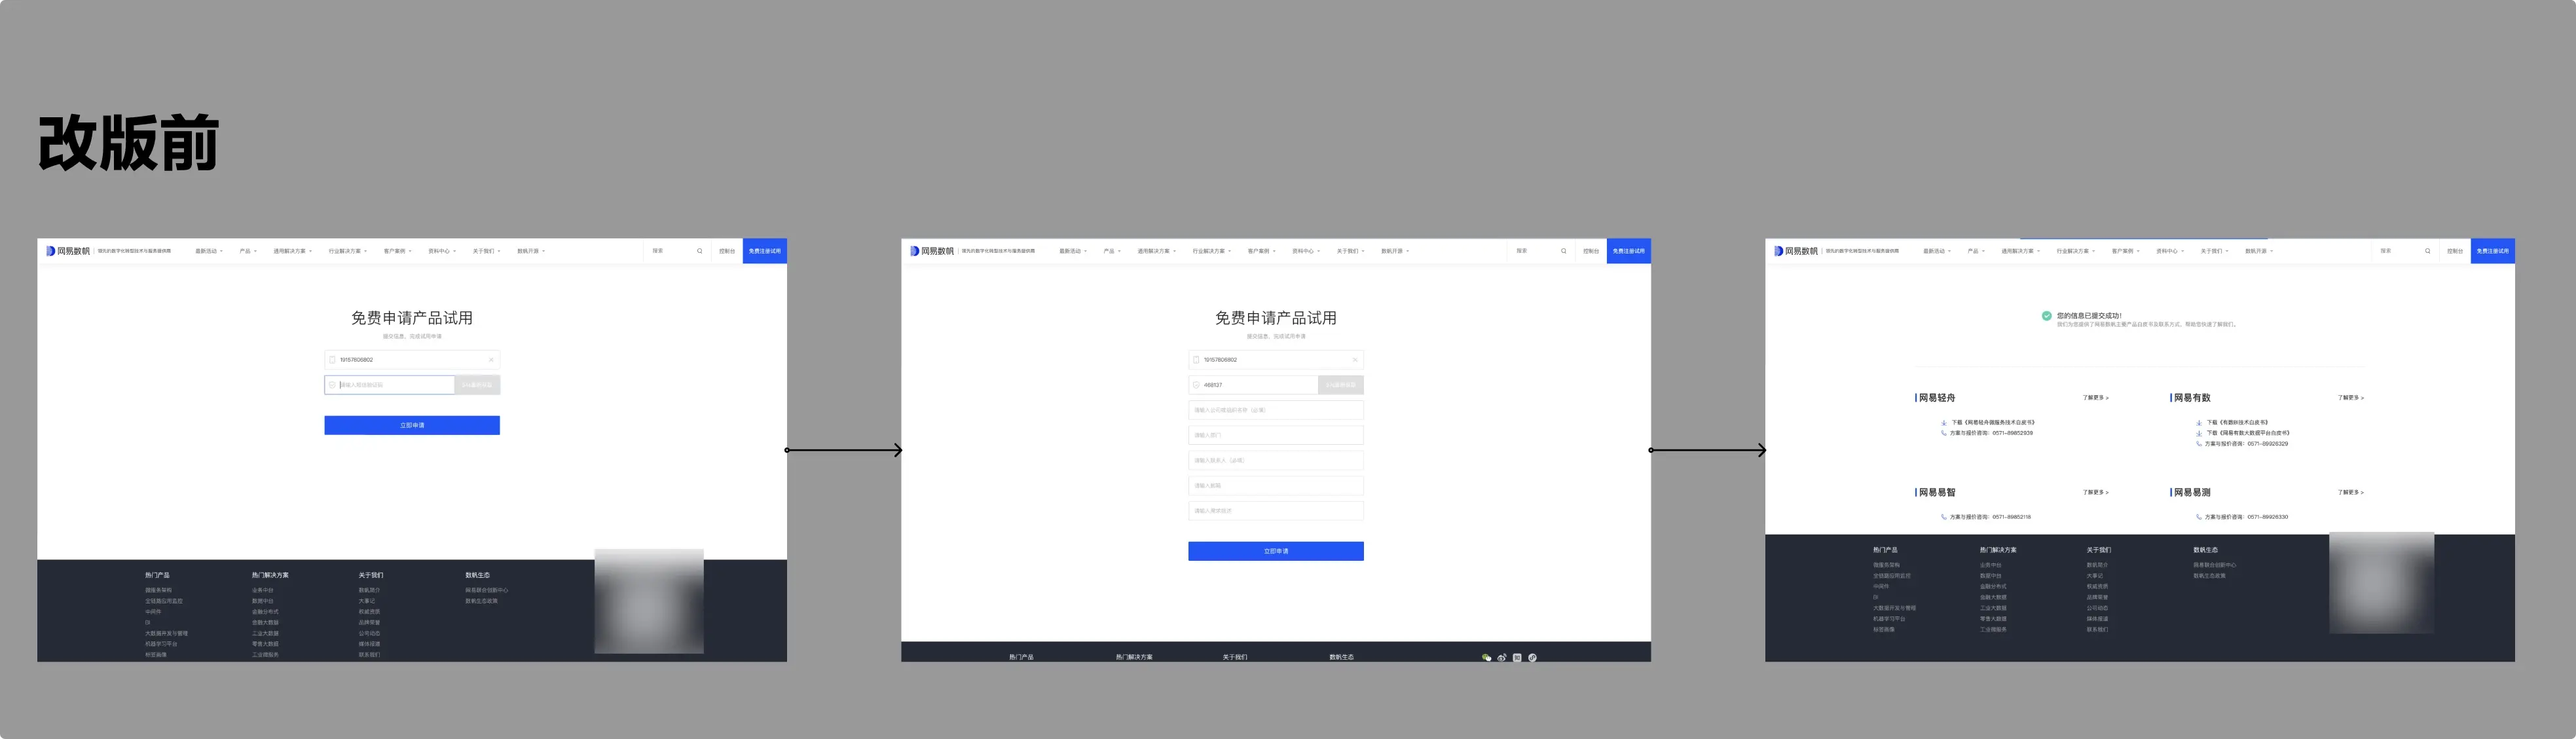Open 关于我们 menu in right screen navbar

coord(2214,251)
